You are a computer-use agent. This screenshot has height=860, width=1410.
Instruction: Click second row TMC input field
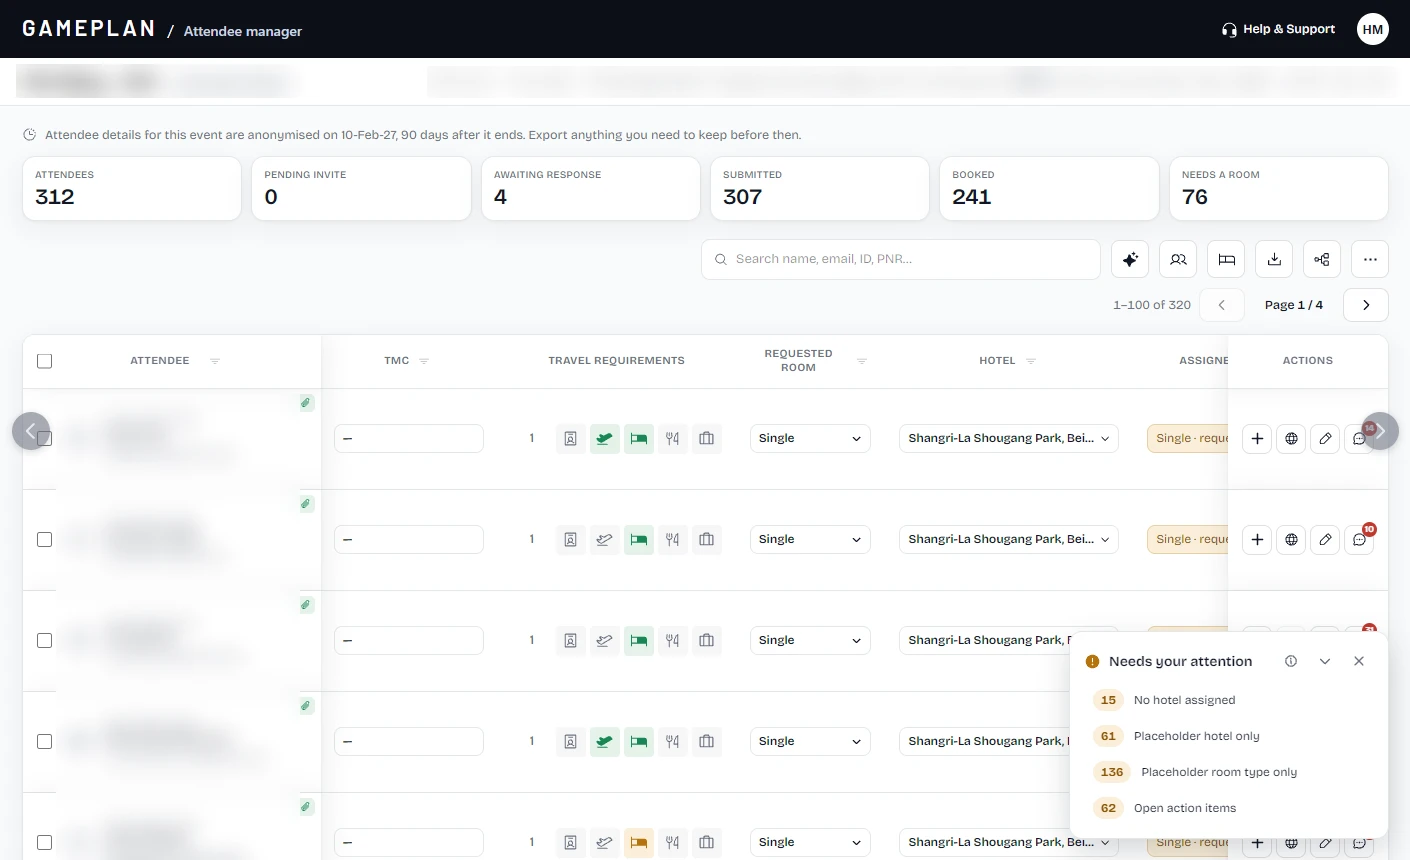coord(409,539)
